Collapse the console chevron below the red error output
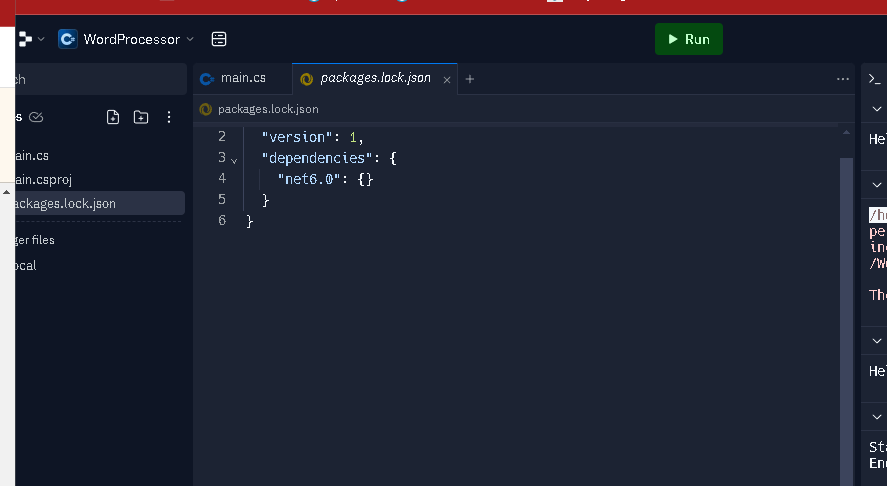This screenshot has height=486, width=887. click(x=877, y=341)
